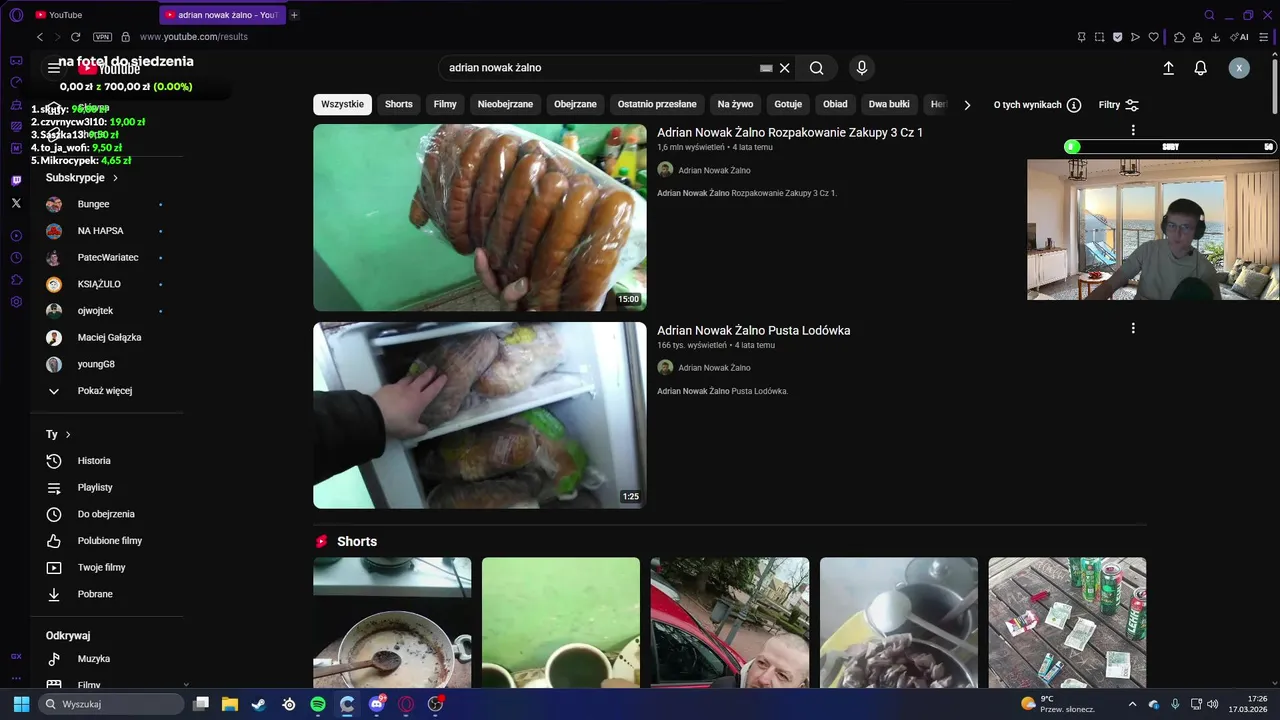Select the Filmy filter chip
This screenshot has height=720, width=1280.
[x=445, y=104]
